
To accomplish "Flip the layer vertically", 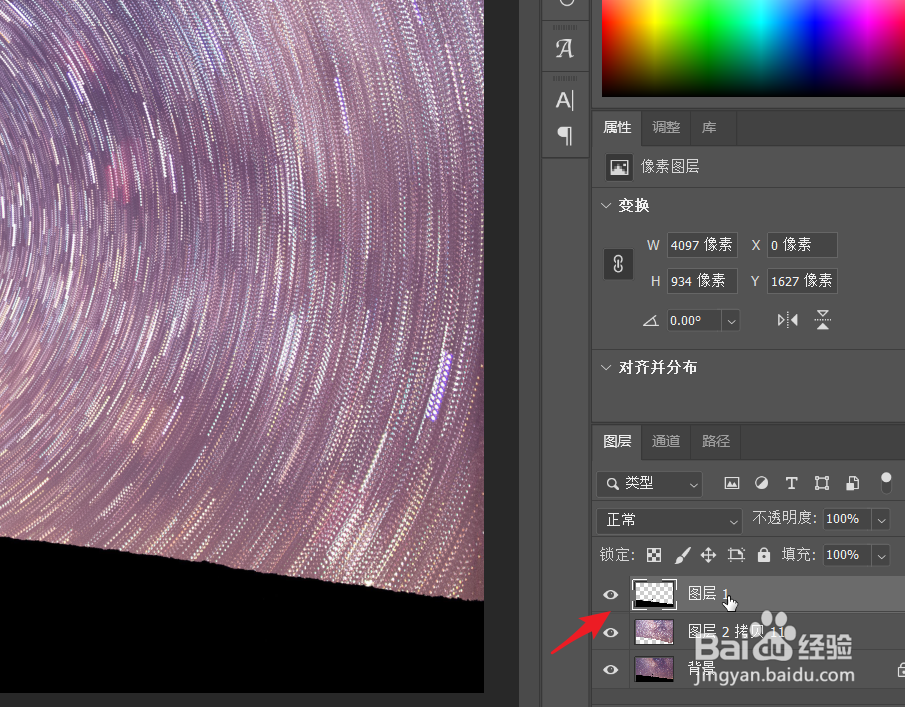I will (x=822, y=320).
